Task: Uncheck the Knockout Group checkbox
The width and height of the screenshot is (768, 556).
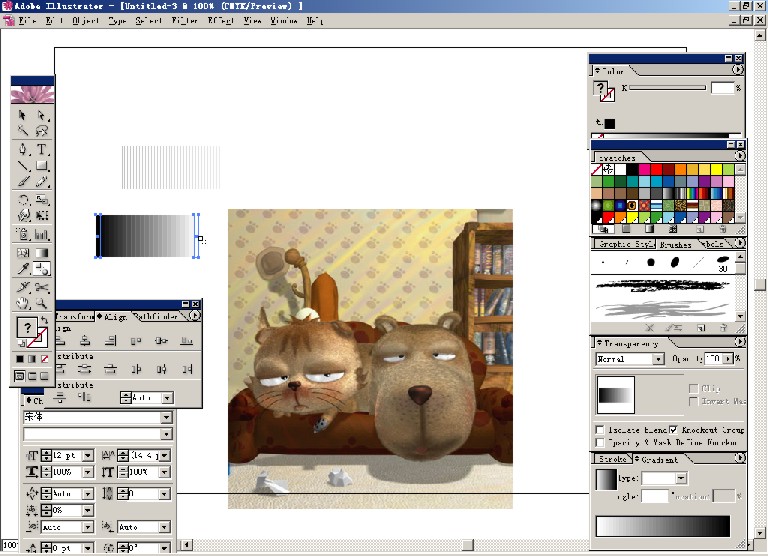Action: [674, 430]
